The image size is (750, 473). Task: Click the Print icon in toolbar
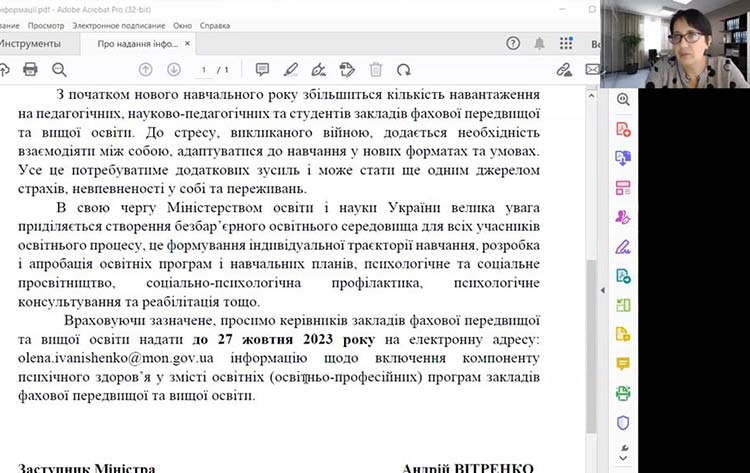(x=30, y=69)
